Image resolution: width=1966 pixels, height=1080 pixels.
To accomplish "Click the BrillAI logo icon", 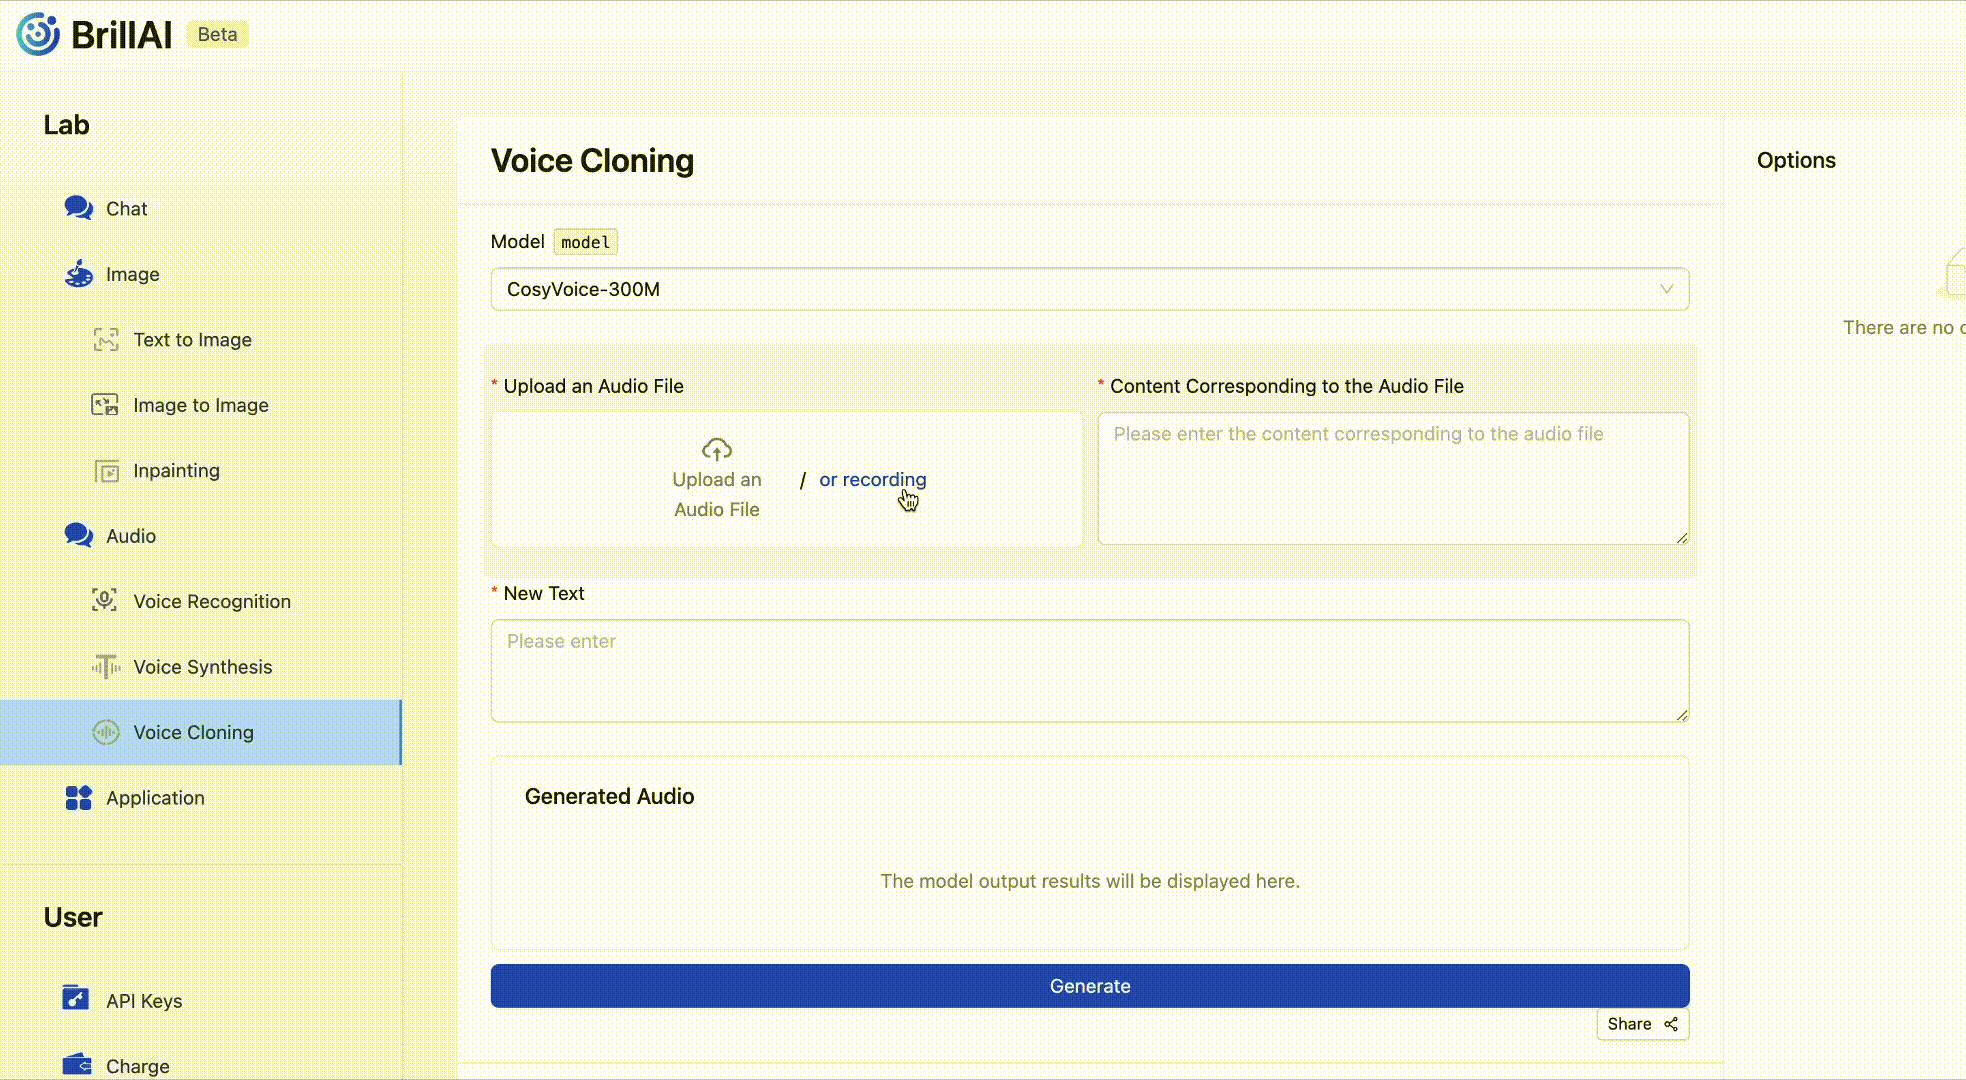I will (38, 34).
